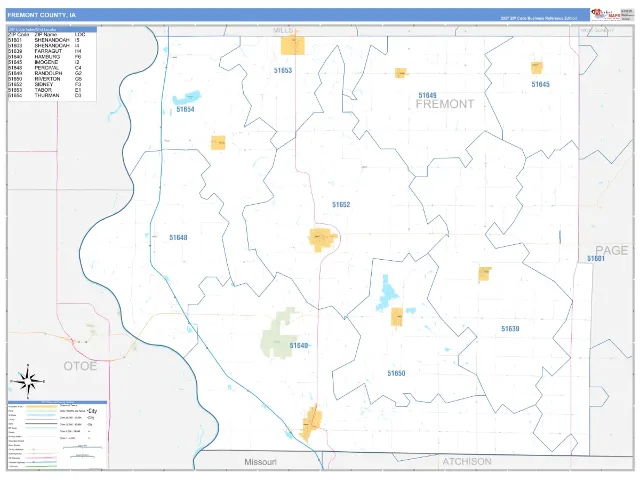
Task: Click the 51652 SIDNEY row in index table
Action: pyautogui.click(x=47, y=84)
